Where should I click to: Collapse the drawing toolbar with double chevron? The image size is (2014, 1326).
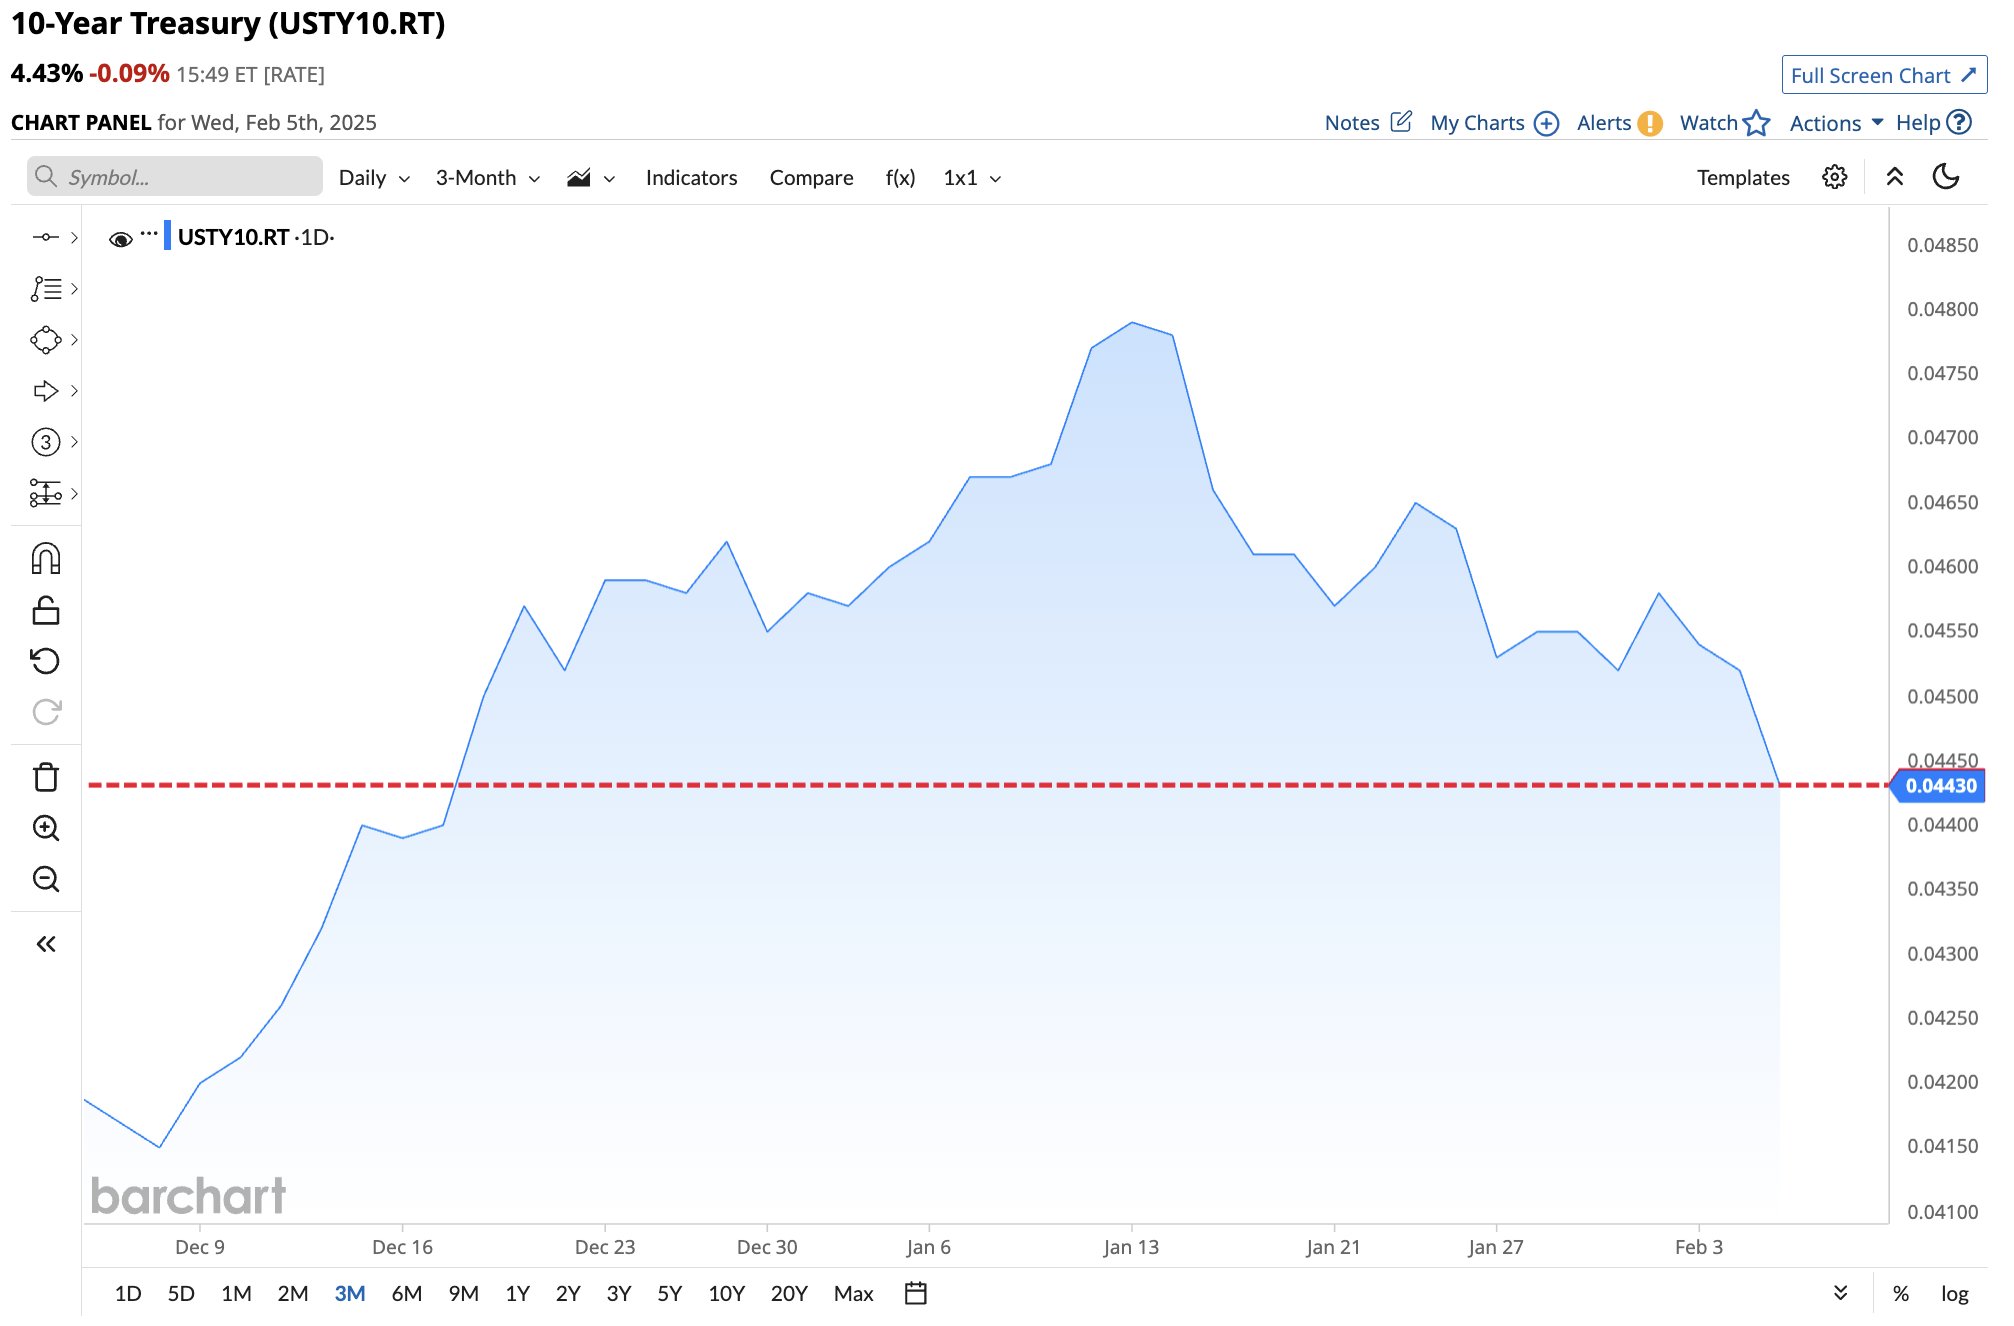coord(46,944)
